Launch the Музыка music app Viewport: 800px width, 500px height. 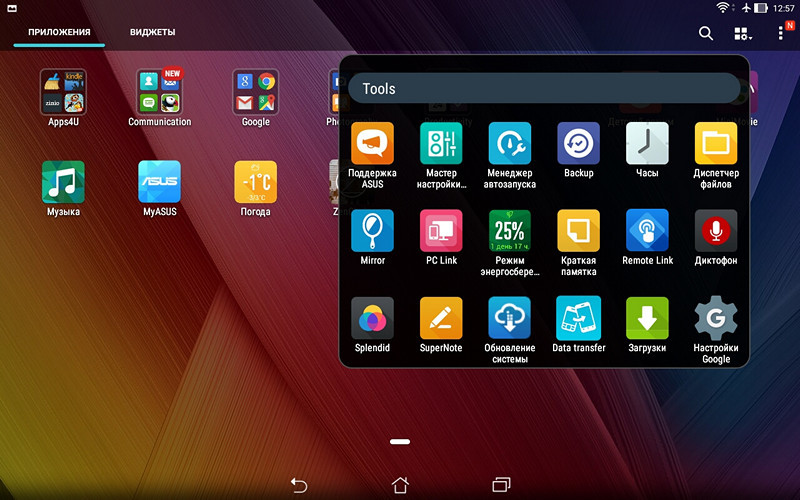(63, 182)
